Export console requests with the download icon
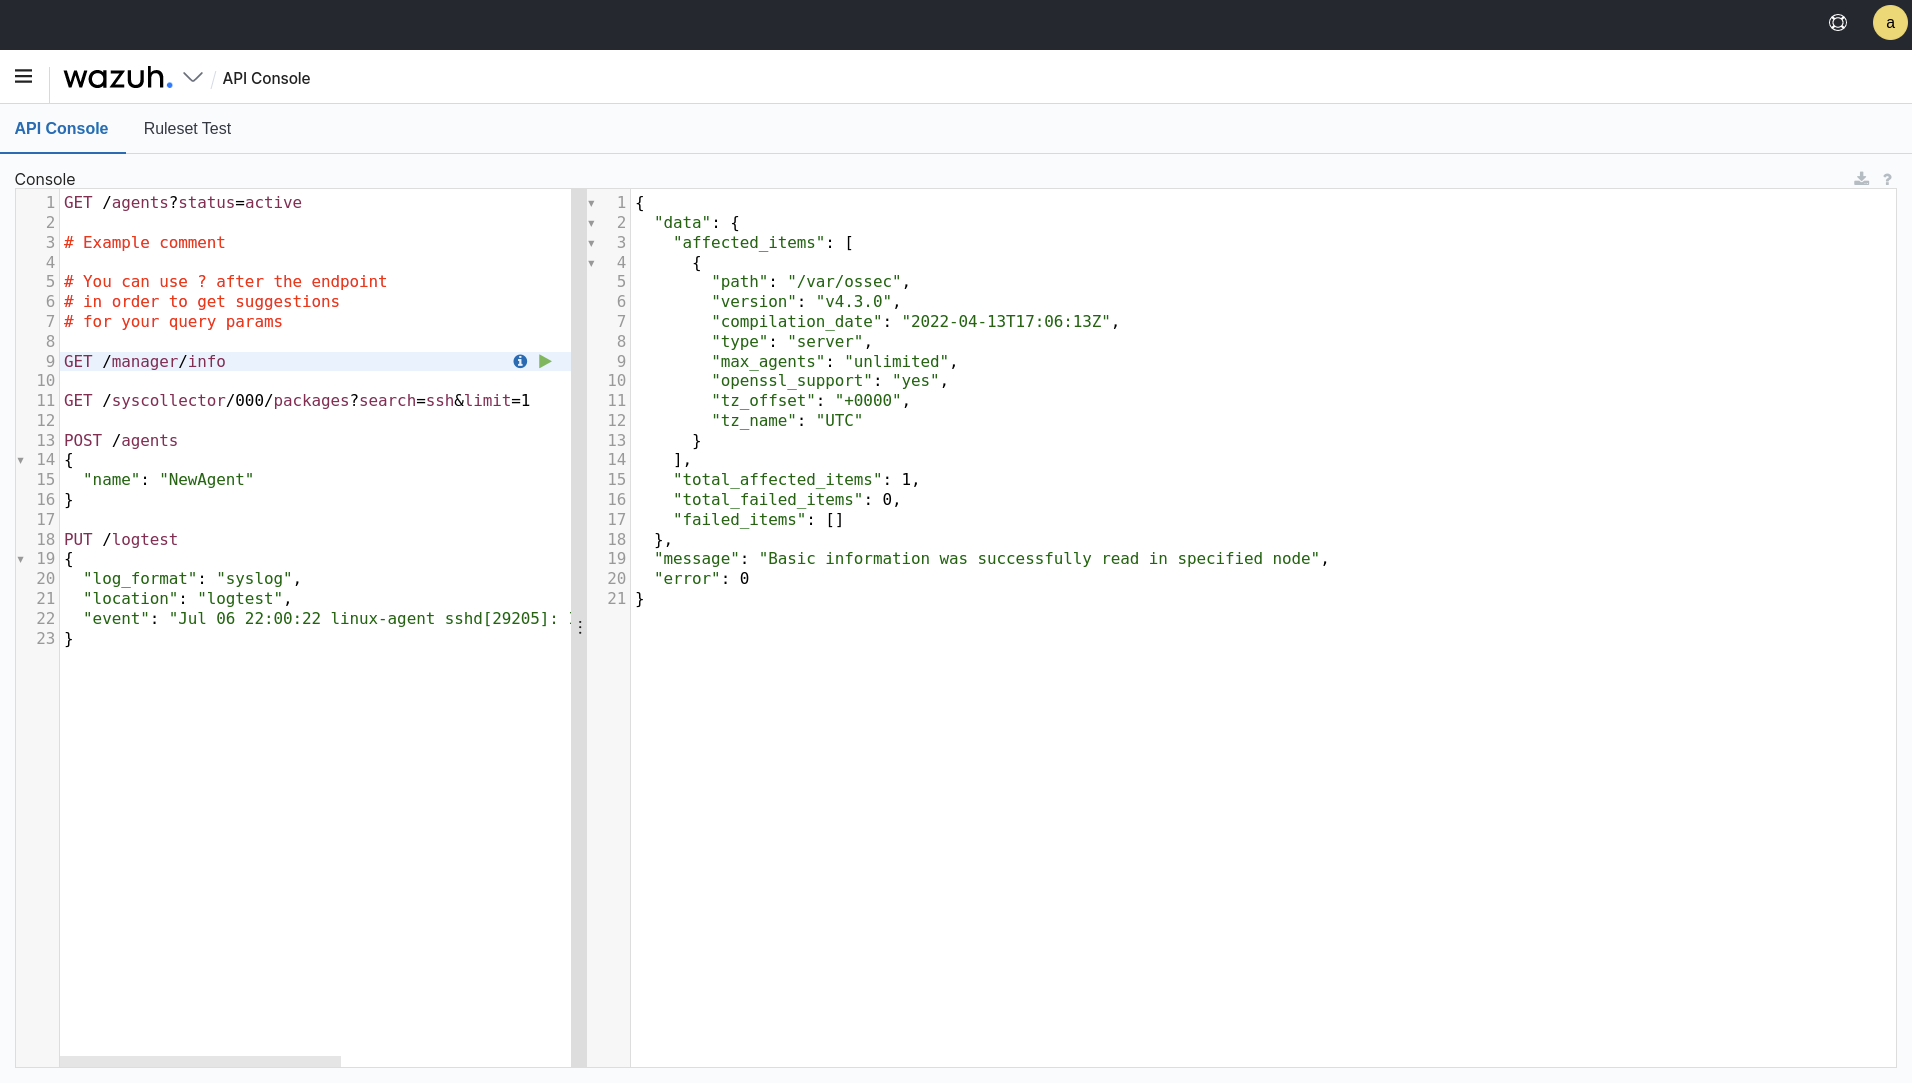Viewport: 1912px width, 1083px height. pyautogui.click(x=1861, y=178)
